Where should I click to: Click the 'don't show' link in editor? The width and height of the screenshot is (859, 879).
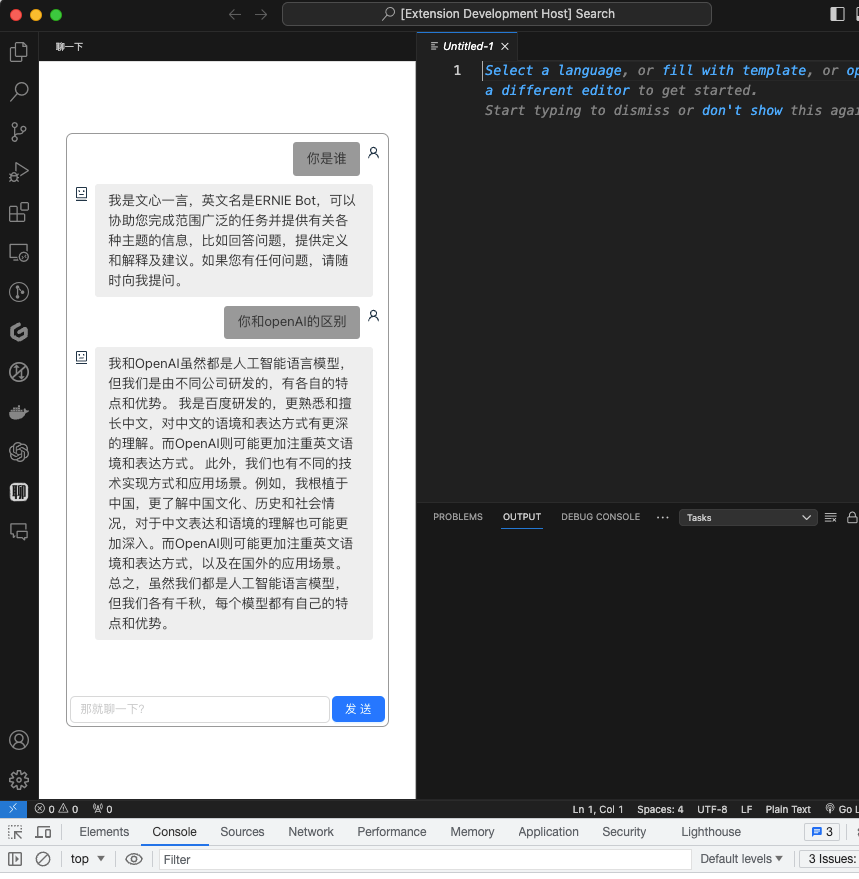point(742,110)
